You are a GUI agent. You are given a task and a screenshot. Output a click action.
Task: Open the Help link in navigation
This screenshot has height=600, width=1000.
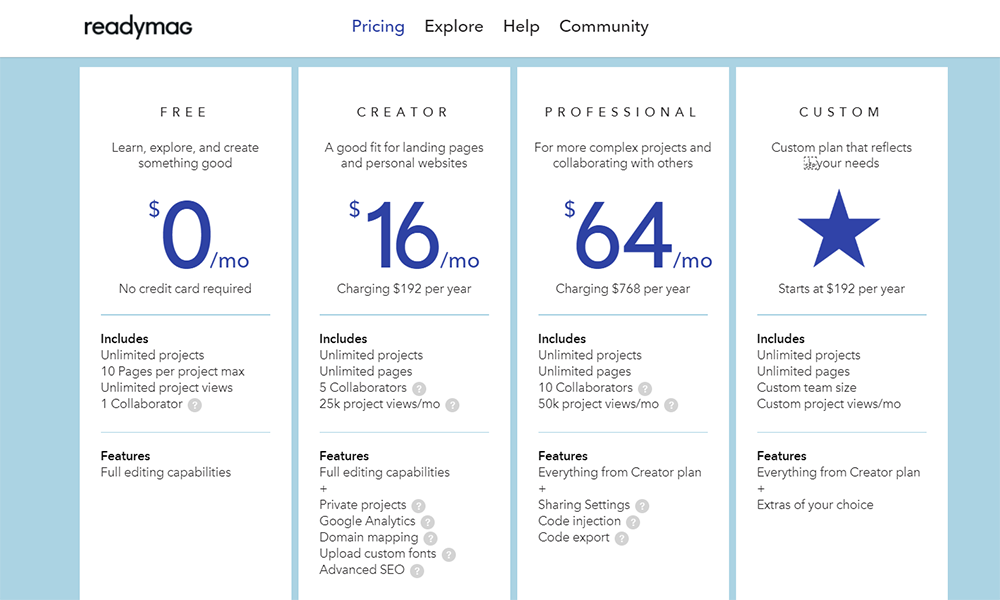coord(521,27)
